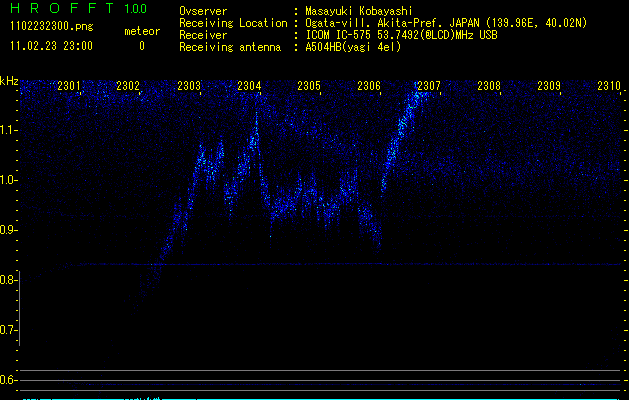Click time marker 2303
629x400 pixels.
coord(189,86)
